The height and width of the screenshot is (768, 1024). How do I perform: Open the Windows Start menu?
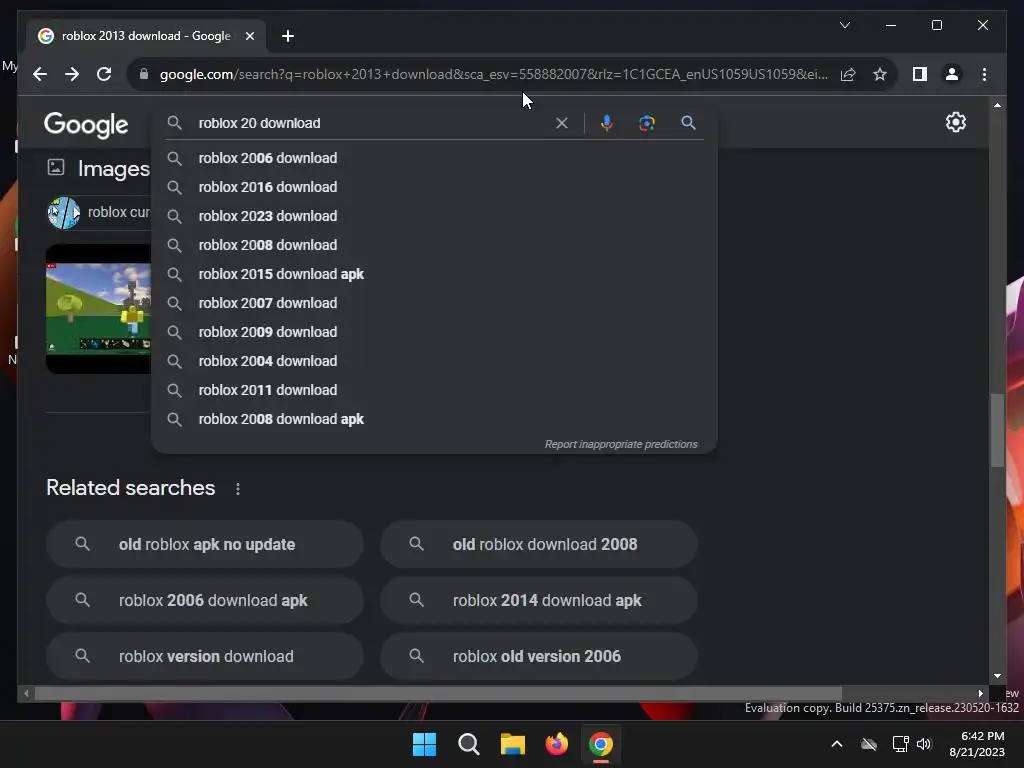[424, 744]
